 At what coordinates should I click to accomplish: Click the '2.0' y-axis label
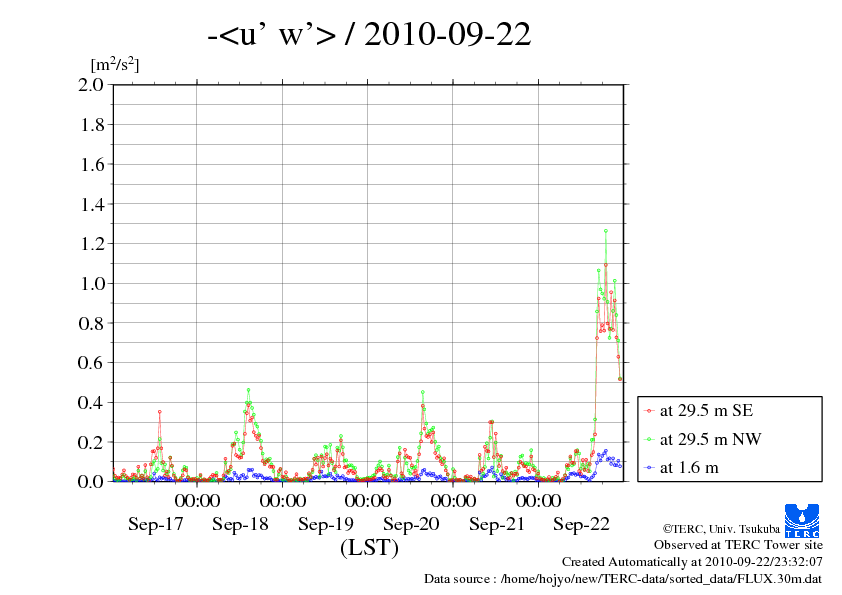click(x=91, y=84)
